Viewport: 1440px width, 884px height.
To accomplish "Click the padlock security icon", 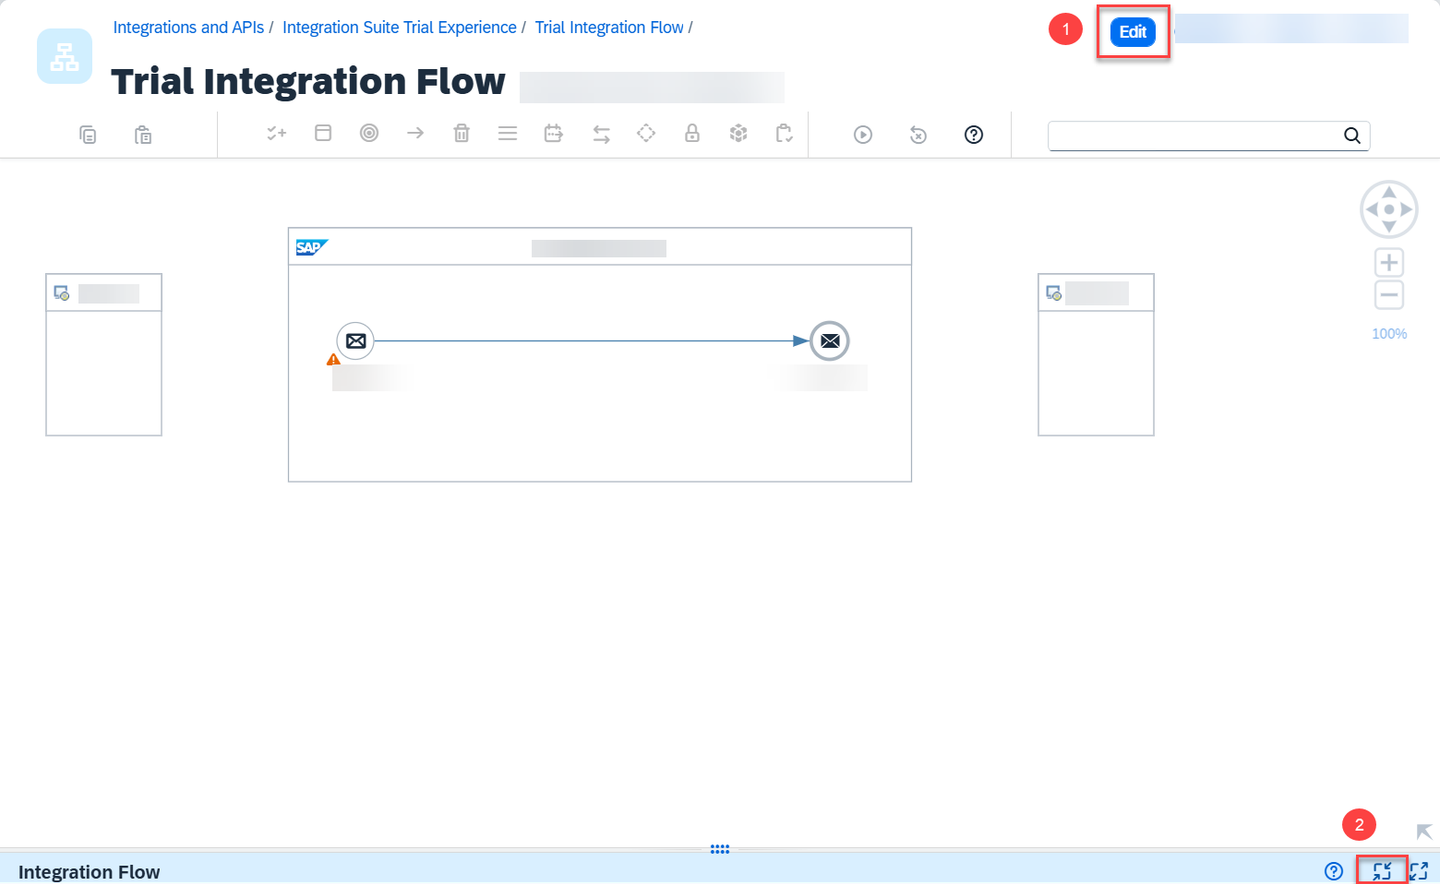I will point(692,133).
